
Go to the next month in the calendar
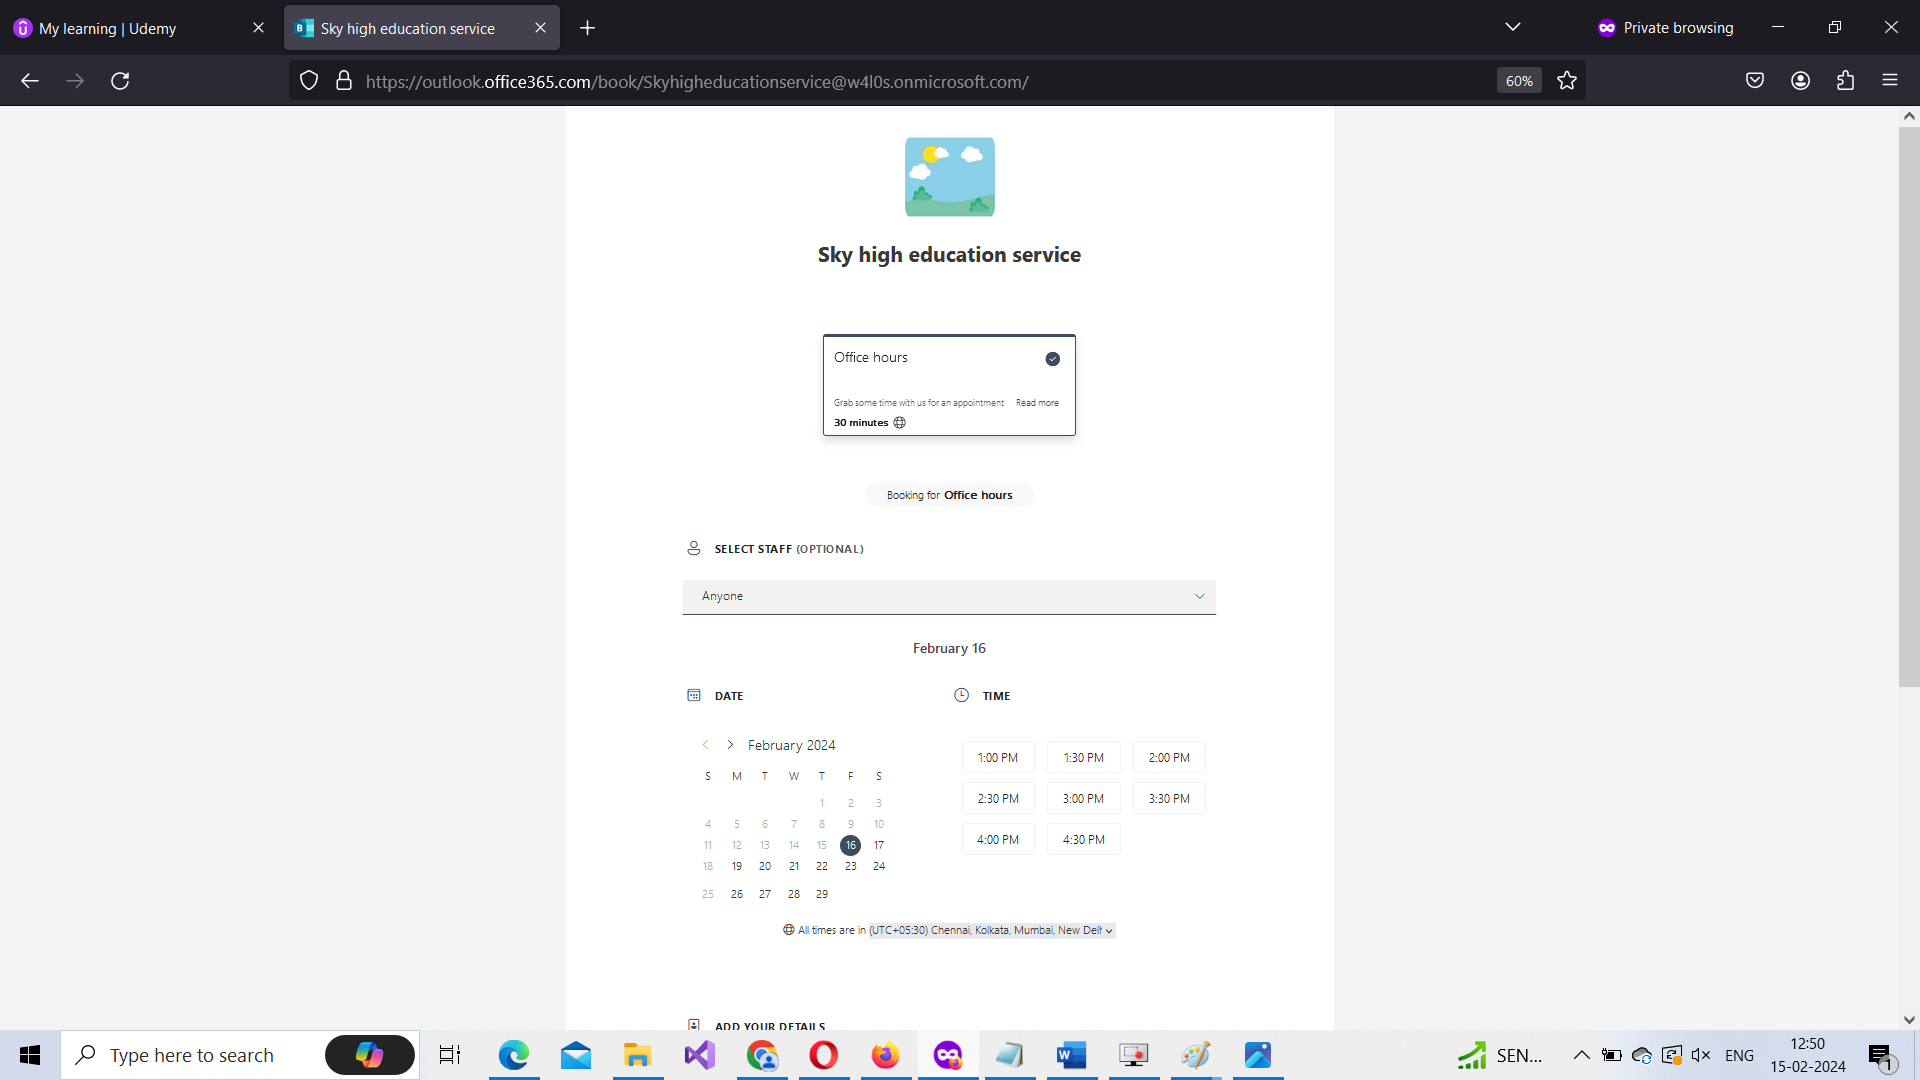coord(729,744)
